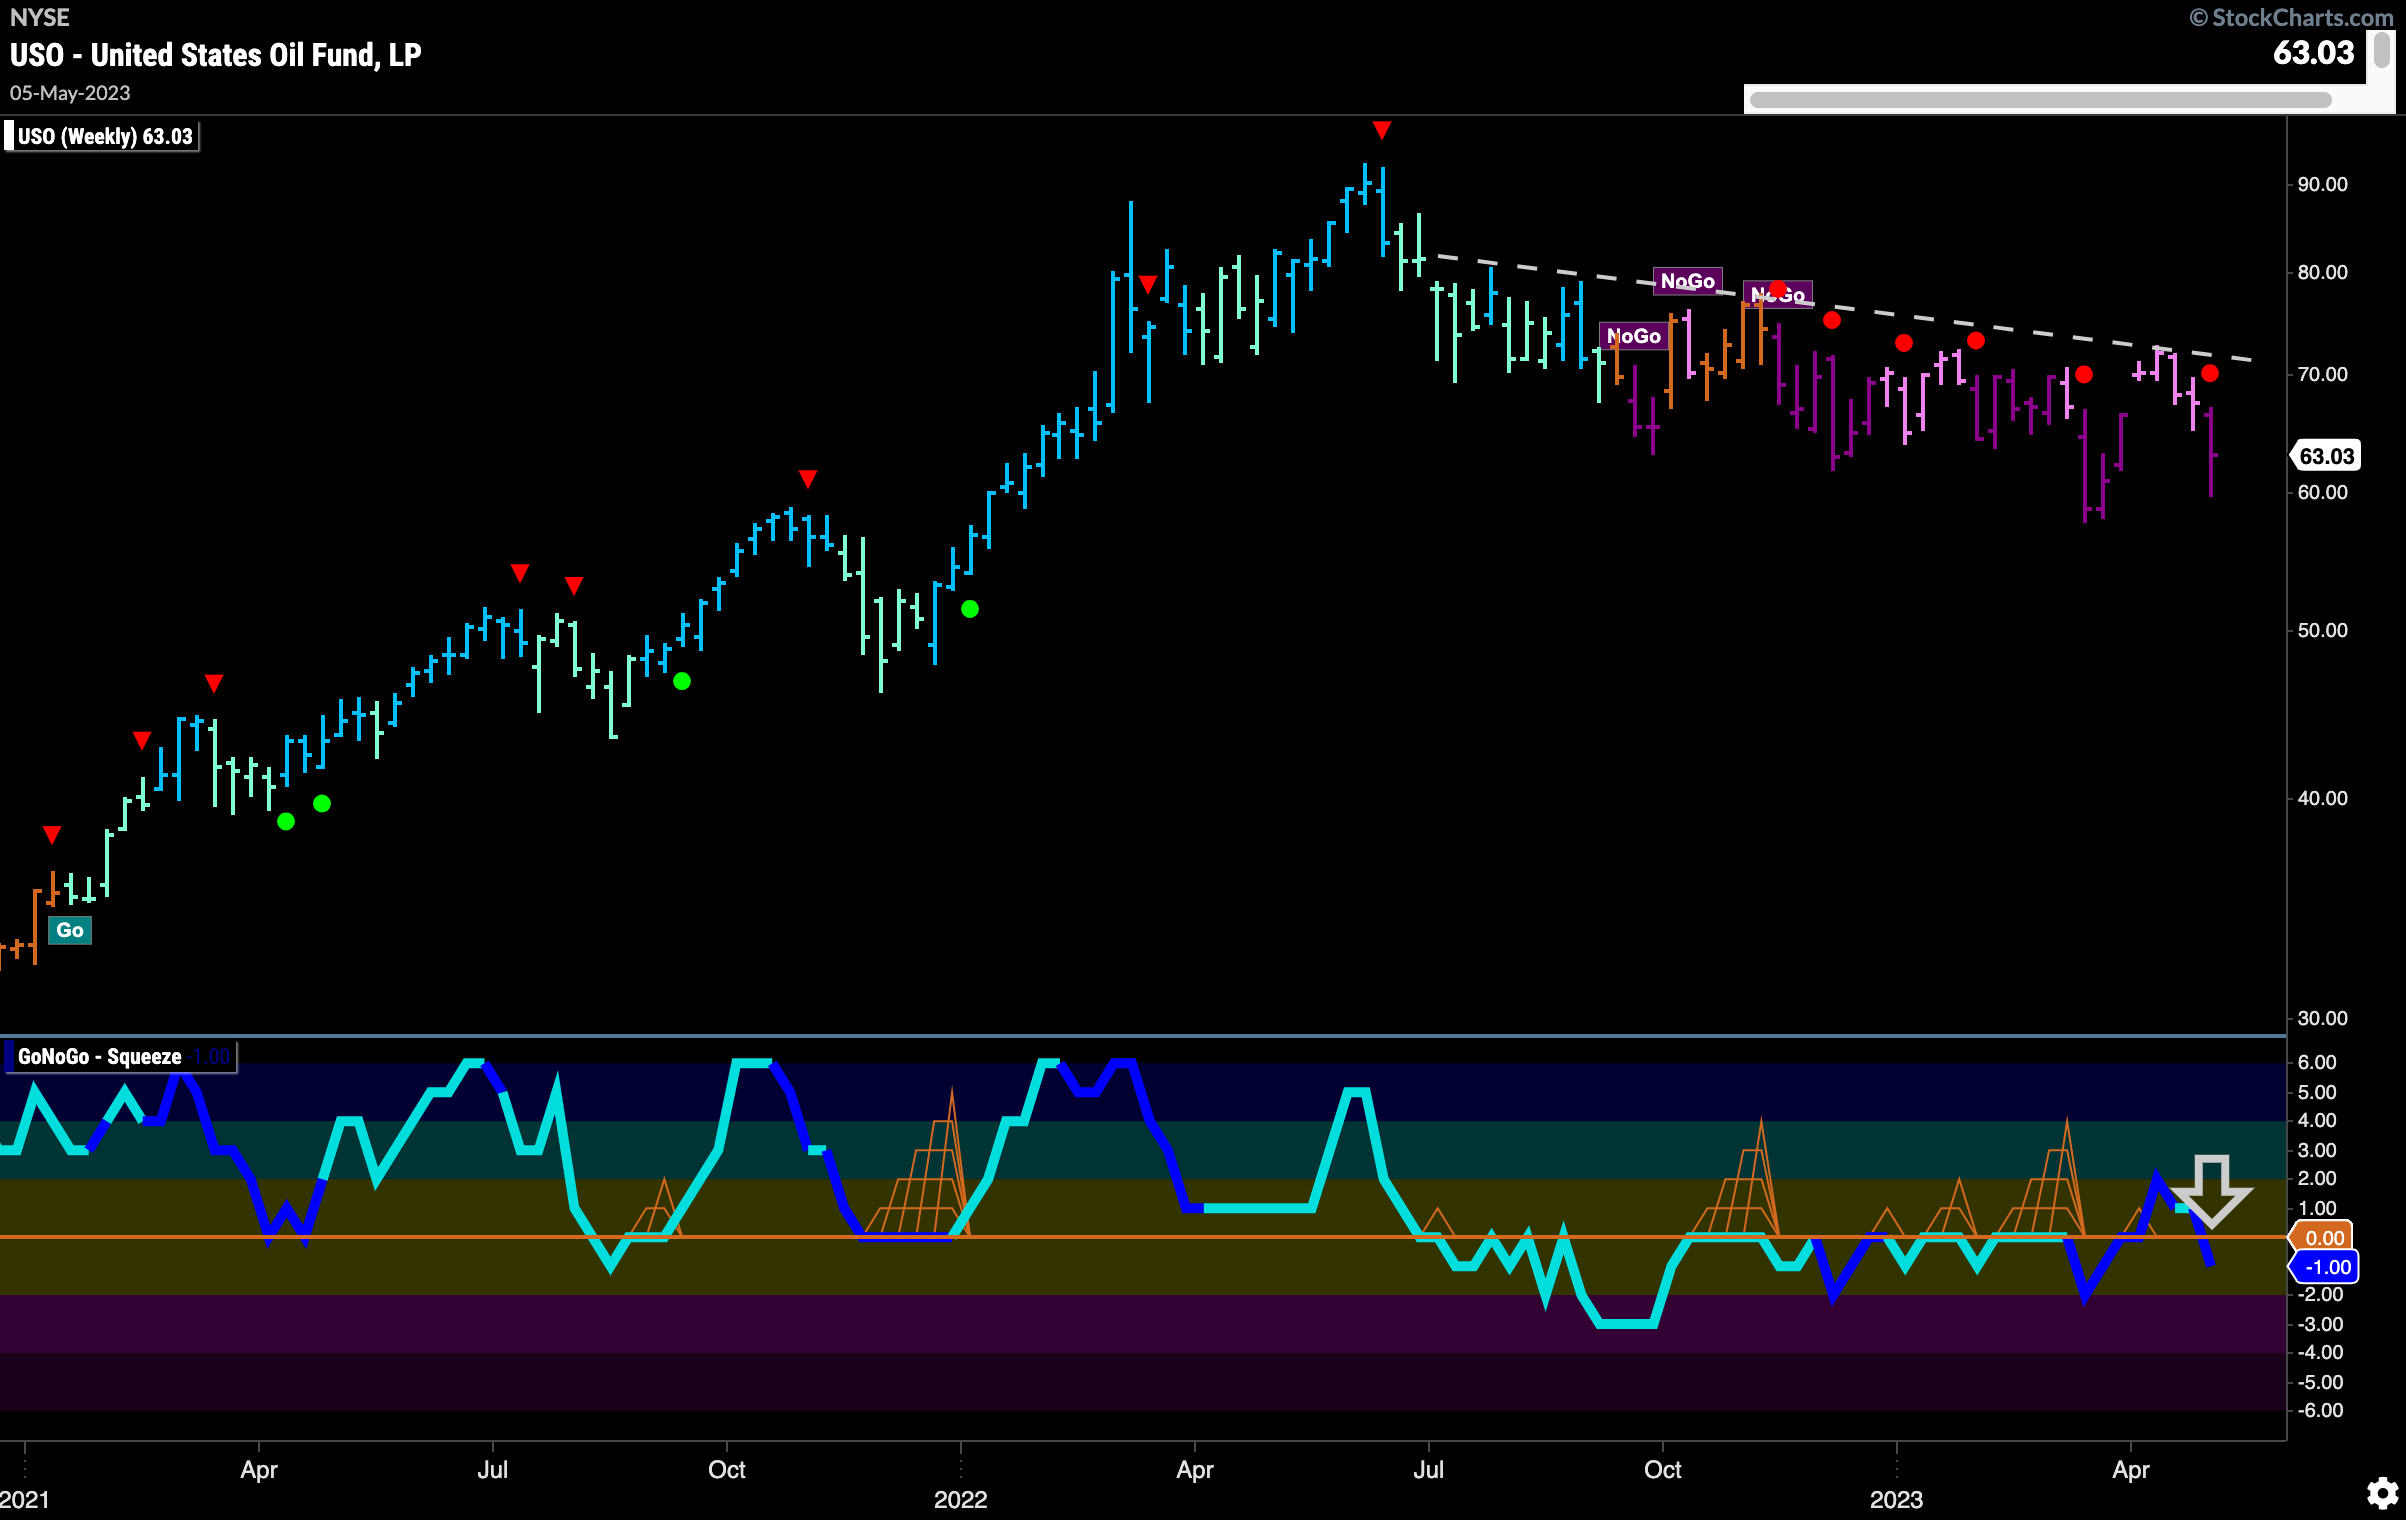Image resolution: width=2406 pixels, height=1520 pixels.
Task: Click the 90.00 price axis label
Action: point(2322,184)
